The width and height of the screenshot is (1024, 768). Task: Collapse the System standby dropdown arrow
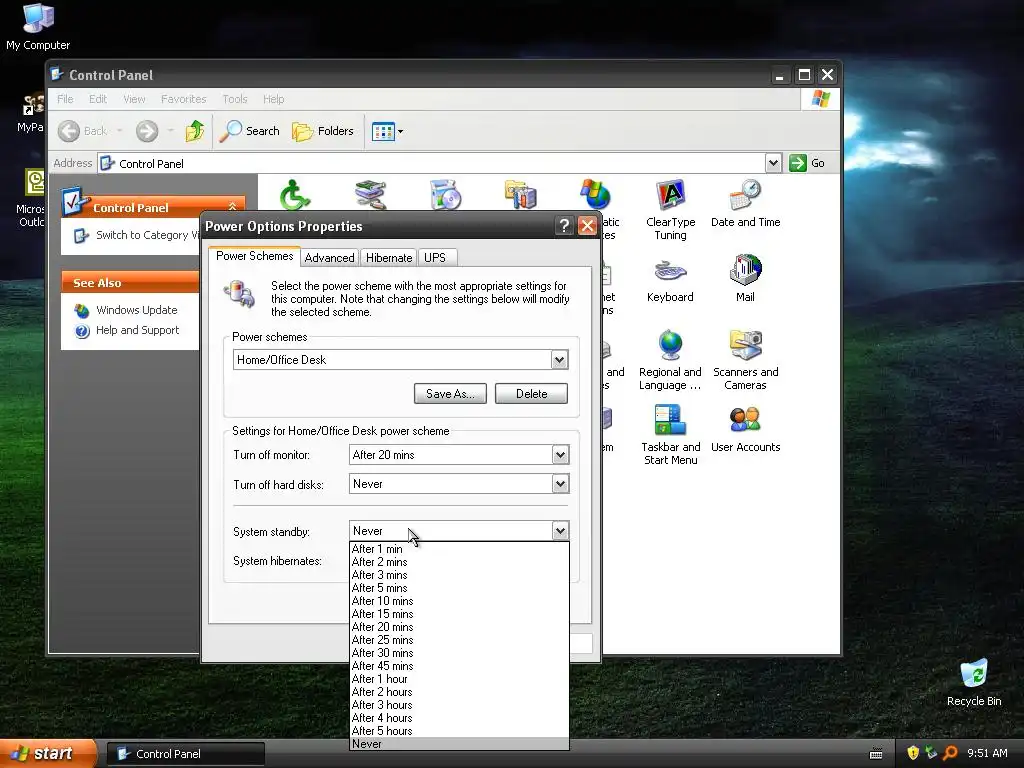tap(560, 531)
